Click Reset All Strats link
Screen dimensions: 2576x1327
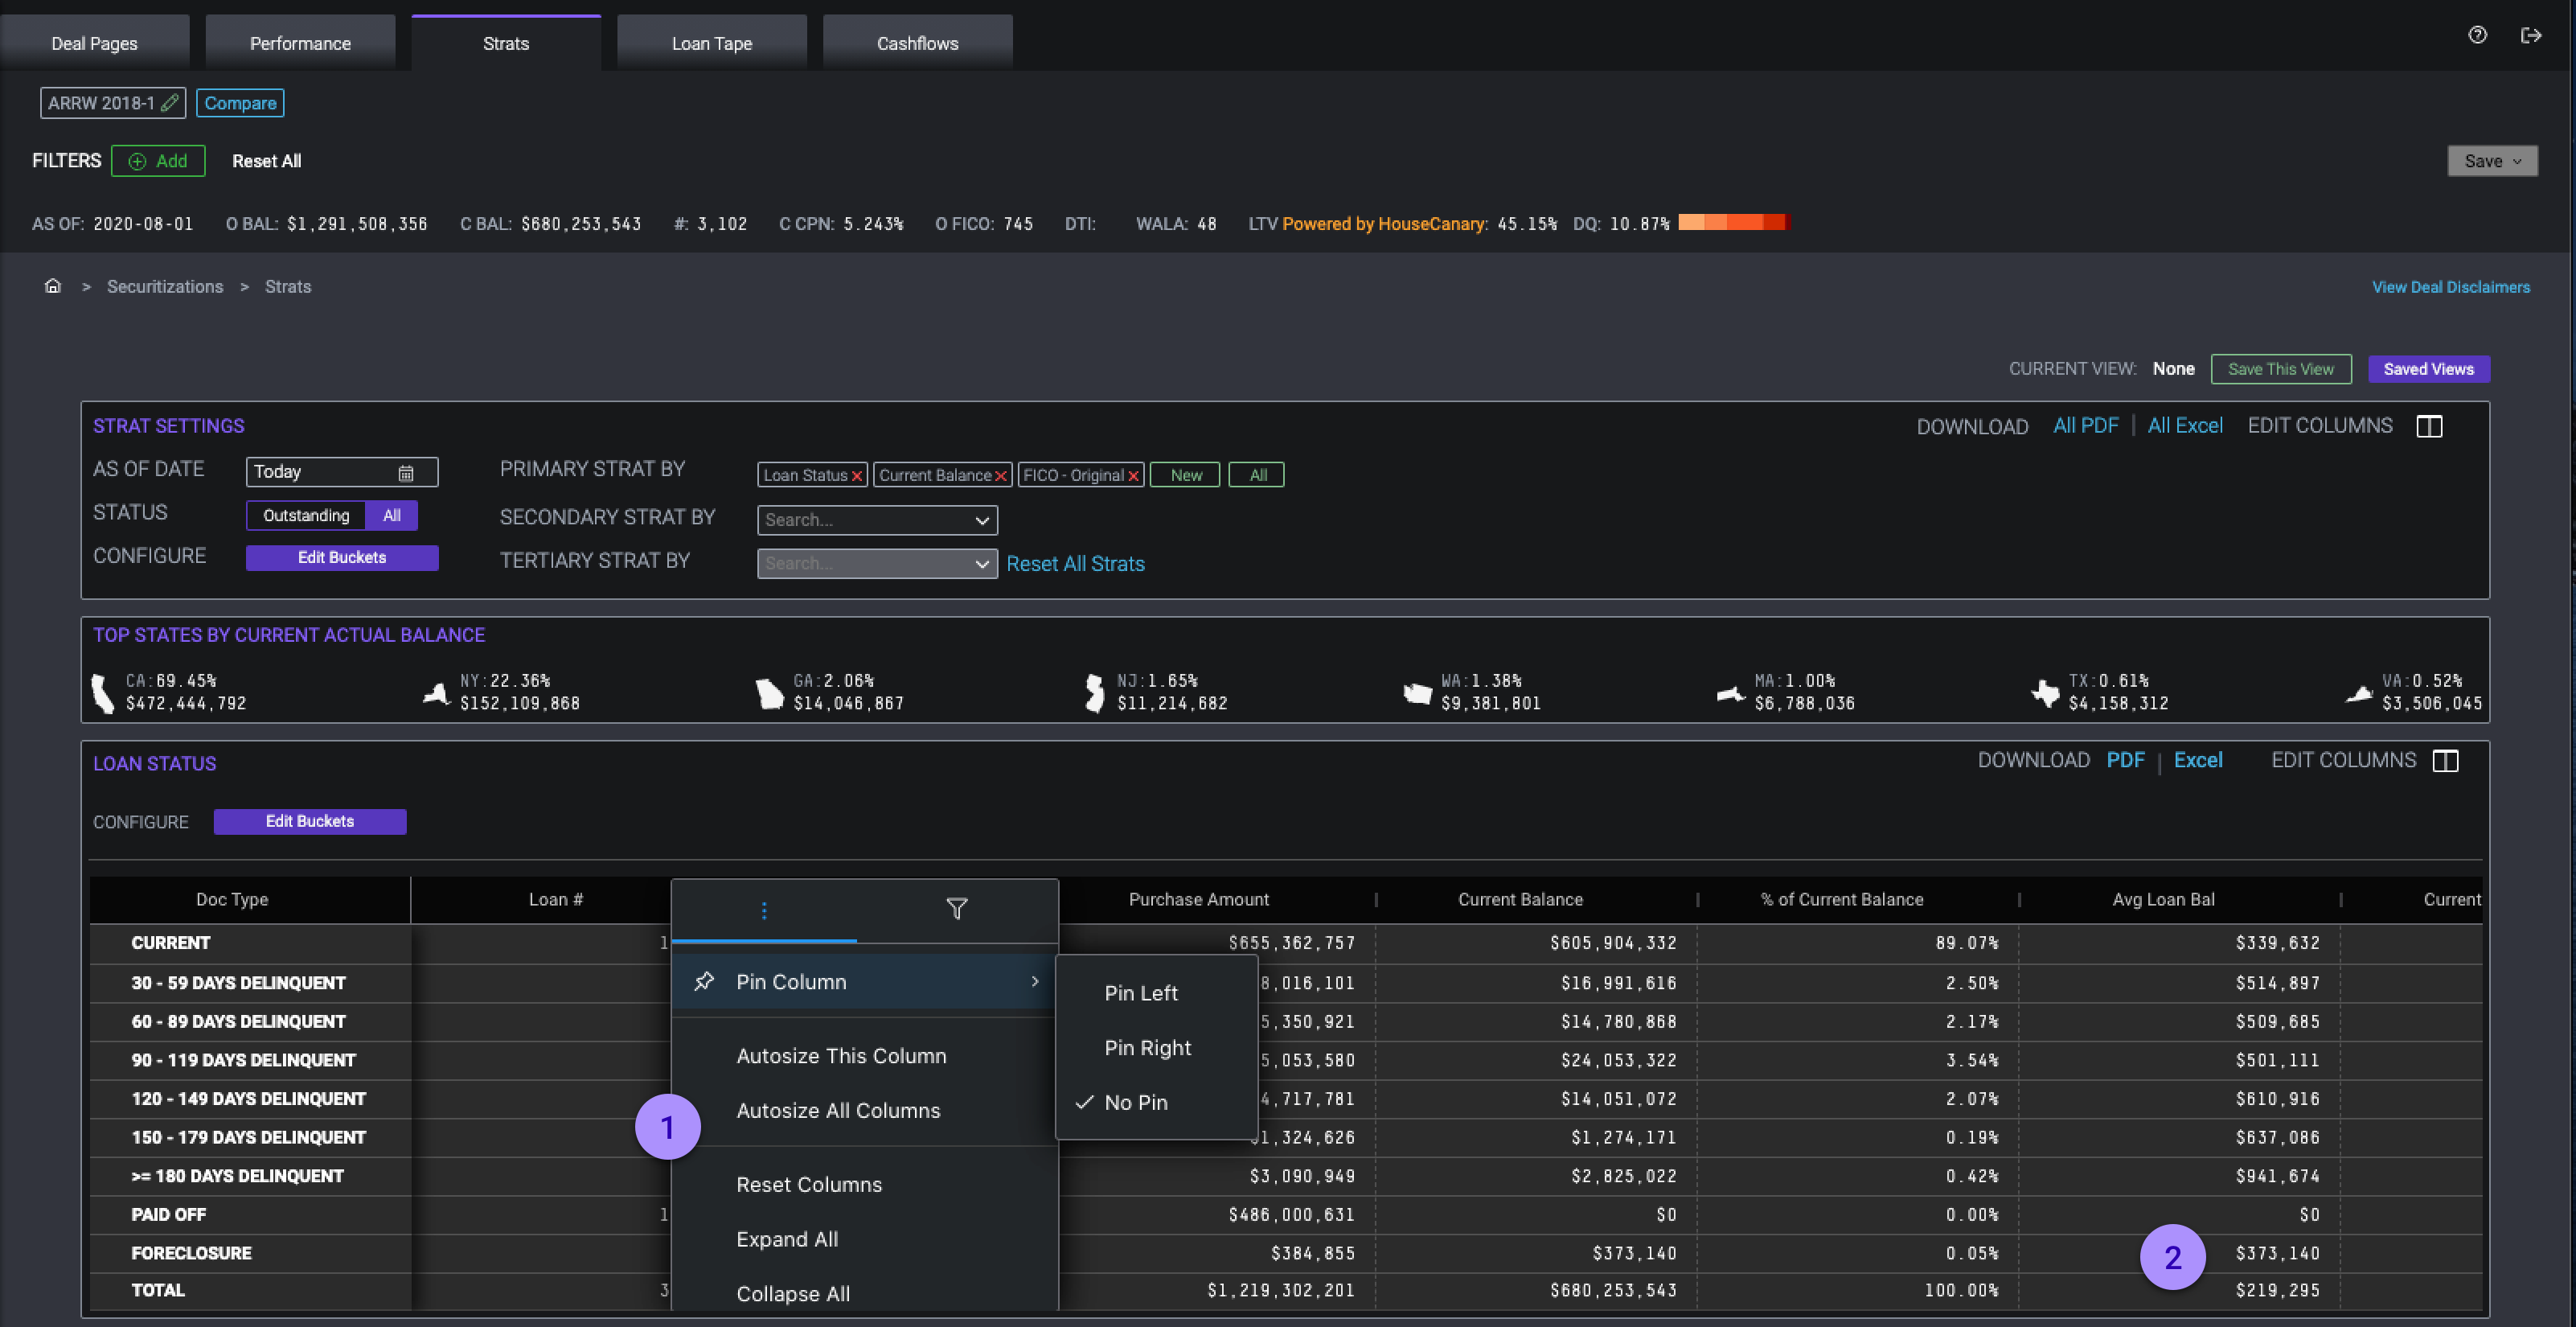(1075, 564)
